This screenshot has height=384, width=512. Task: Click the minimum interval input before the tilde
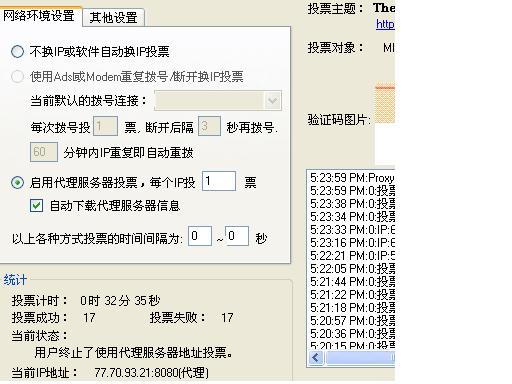coord(200,236)
